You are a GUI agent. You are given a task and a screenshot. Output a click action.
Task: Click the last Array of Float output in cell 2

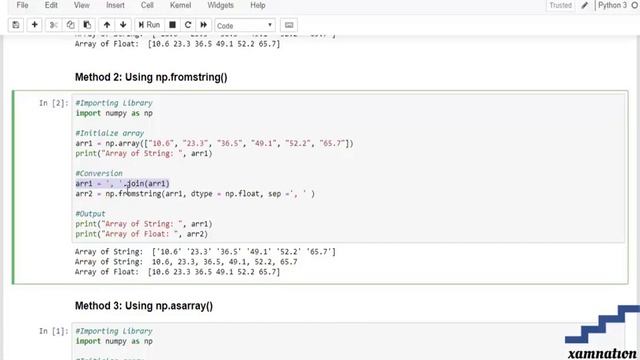tap(178, 272)
